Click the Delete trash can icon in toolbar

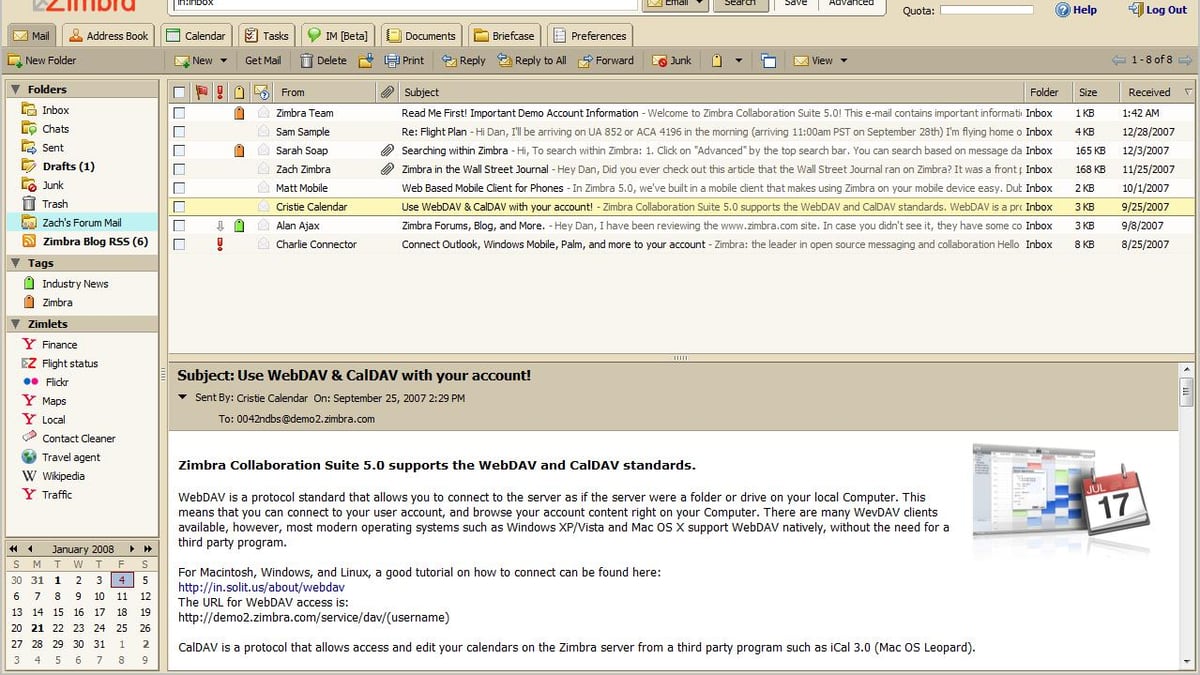[306, 60]
